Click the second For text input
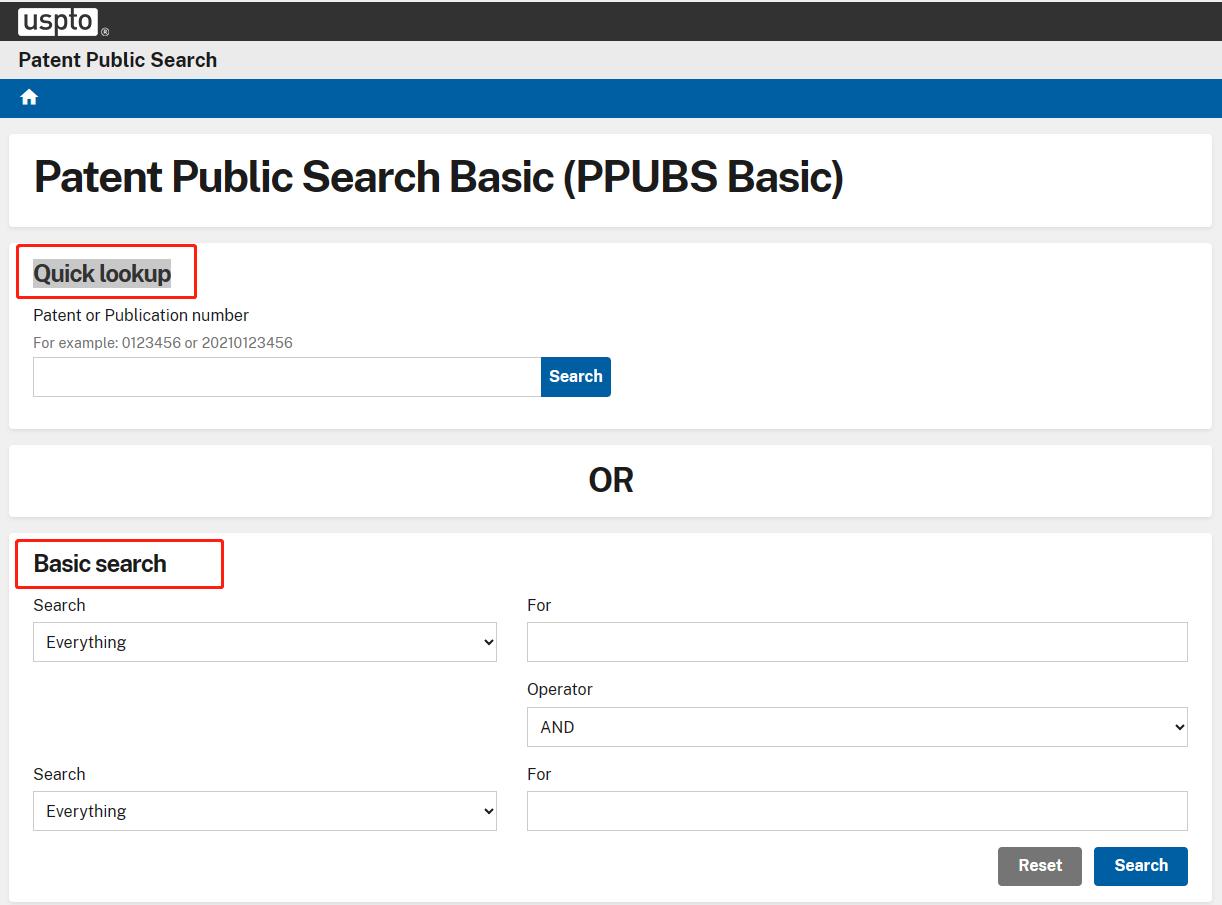Image resolution: width=1222 pixels, height=905 pixels. click(857, 811)
